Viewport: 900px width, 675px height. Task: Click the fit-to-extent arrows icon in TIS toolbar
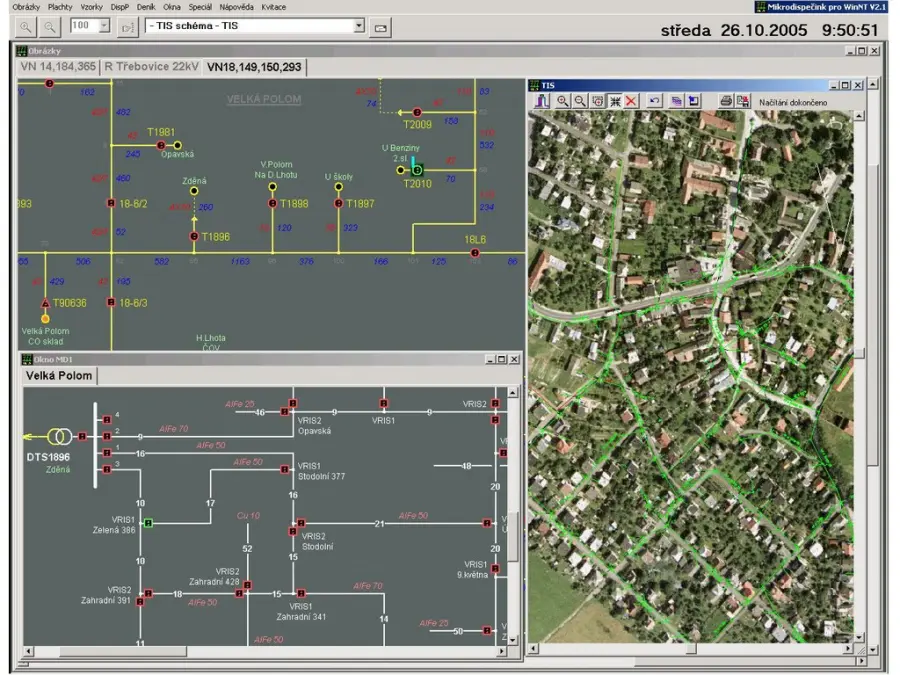point(614,101)
